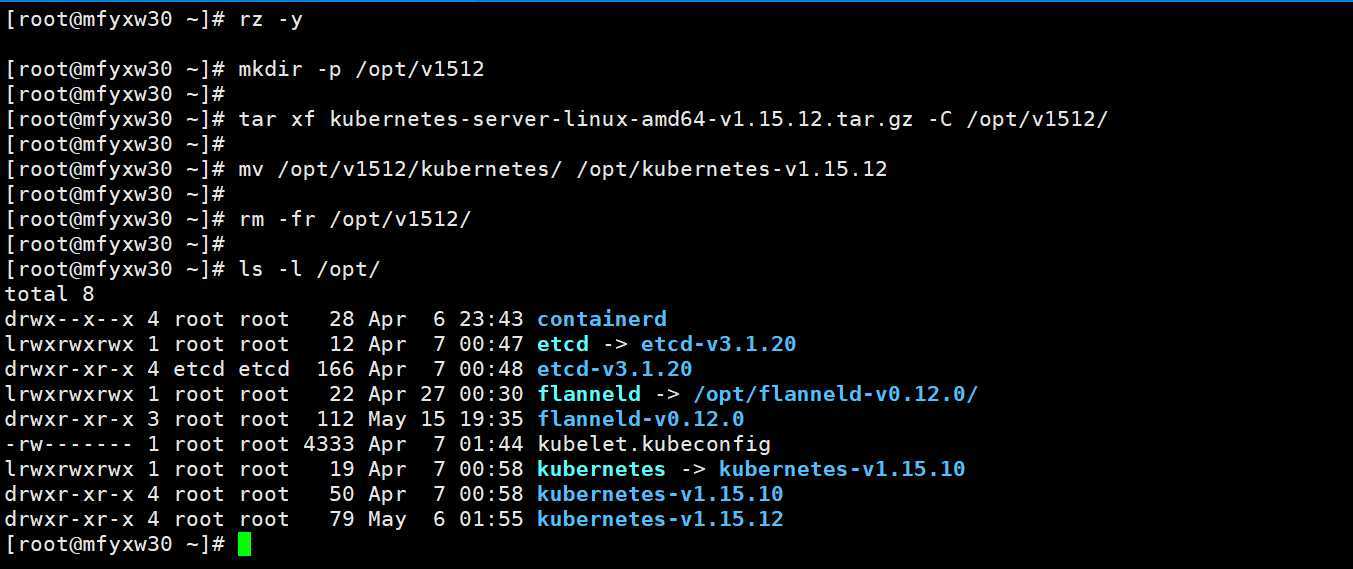Click the "mv" command line text
Screen dimensions: 1353x569
pos(562,169)
